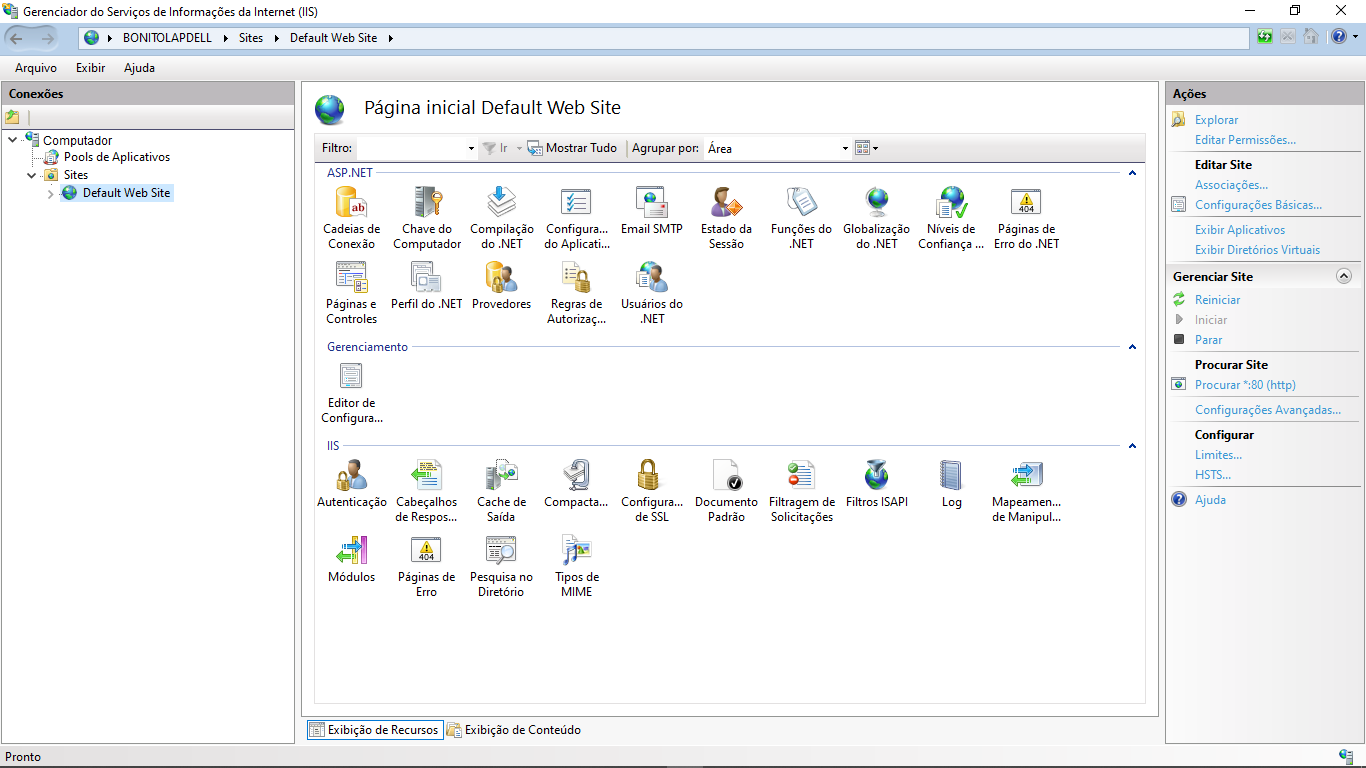Image resolution: width=1366 pixels, height=768 pixels.
Task: Open the Agrupar por Área dropdown
Action: [846, 148]
